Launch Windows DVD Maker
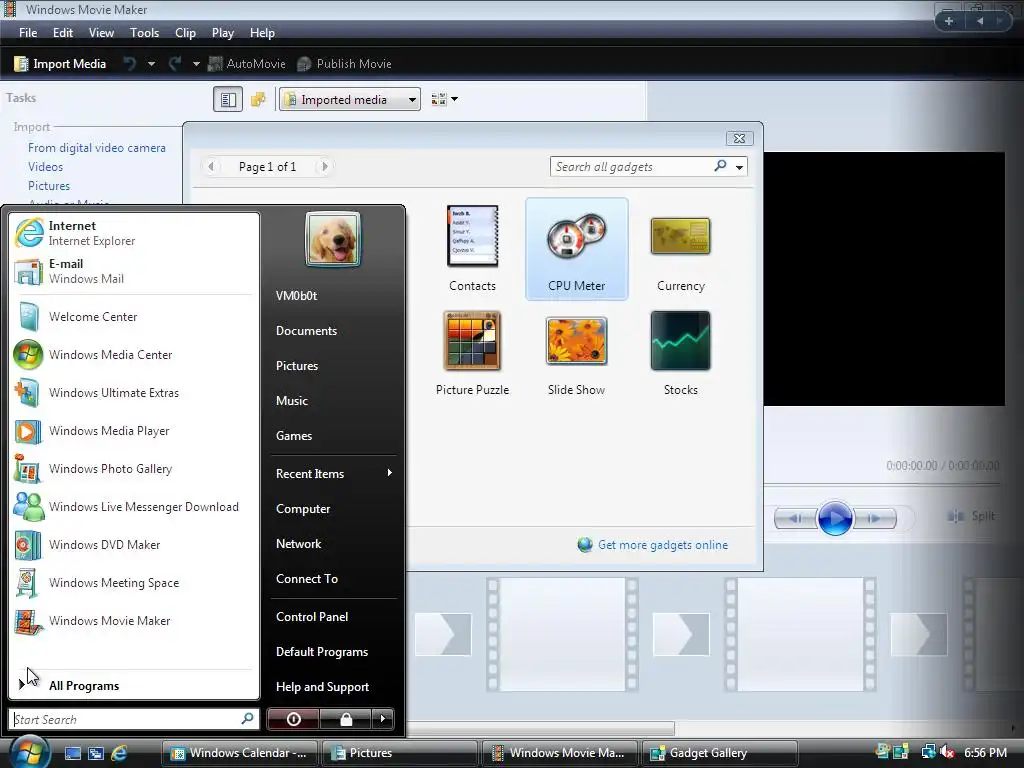Image resolution: width=1024 pixels, height=768 pixels. click(x=134, y=545)
